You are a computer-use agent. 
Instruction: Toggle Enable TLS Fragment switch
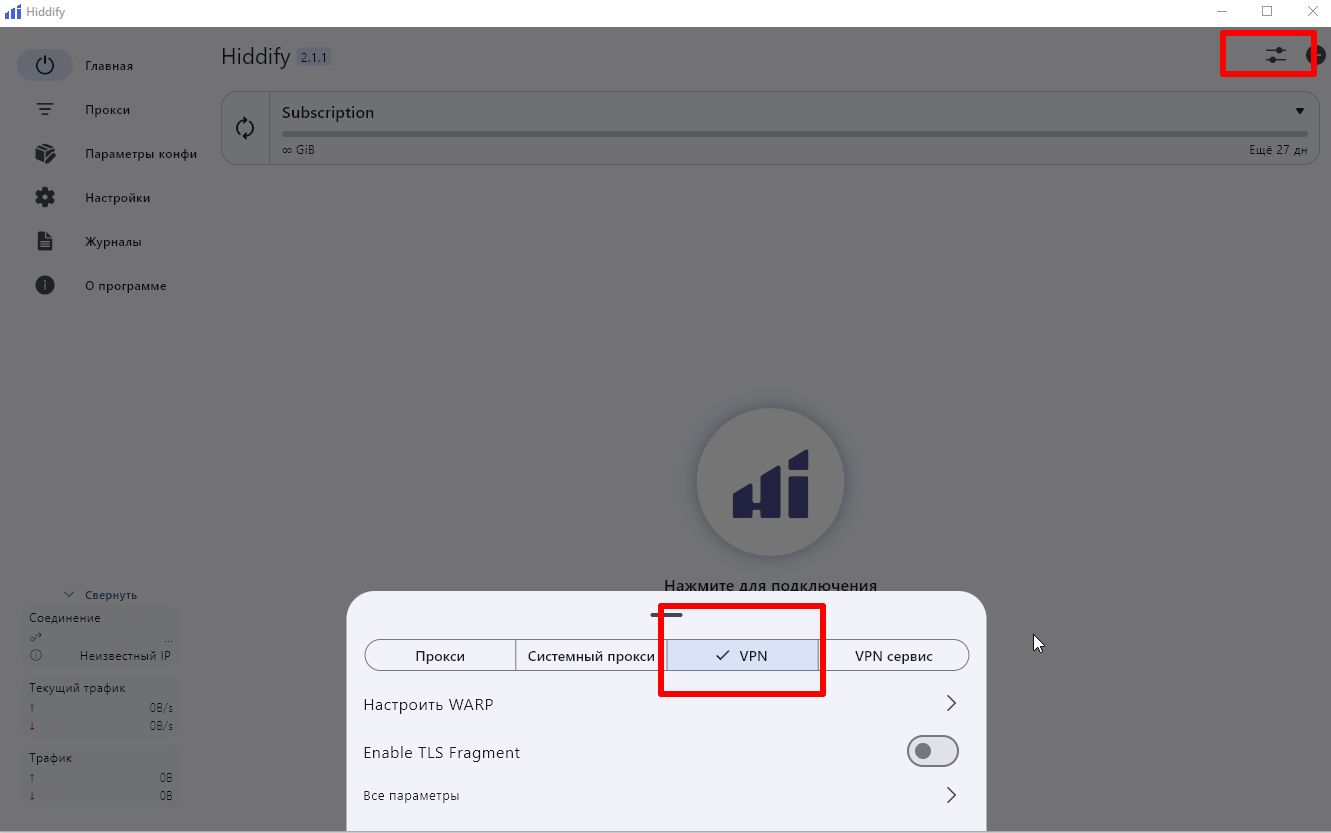tap(932, 751)
